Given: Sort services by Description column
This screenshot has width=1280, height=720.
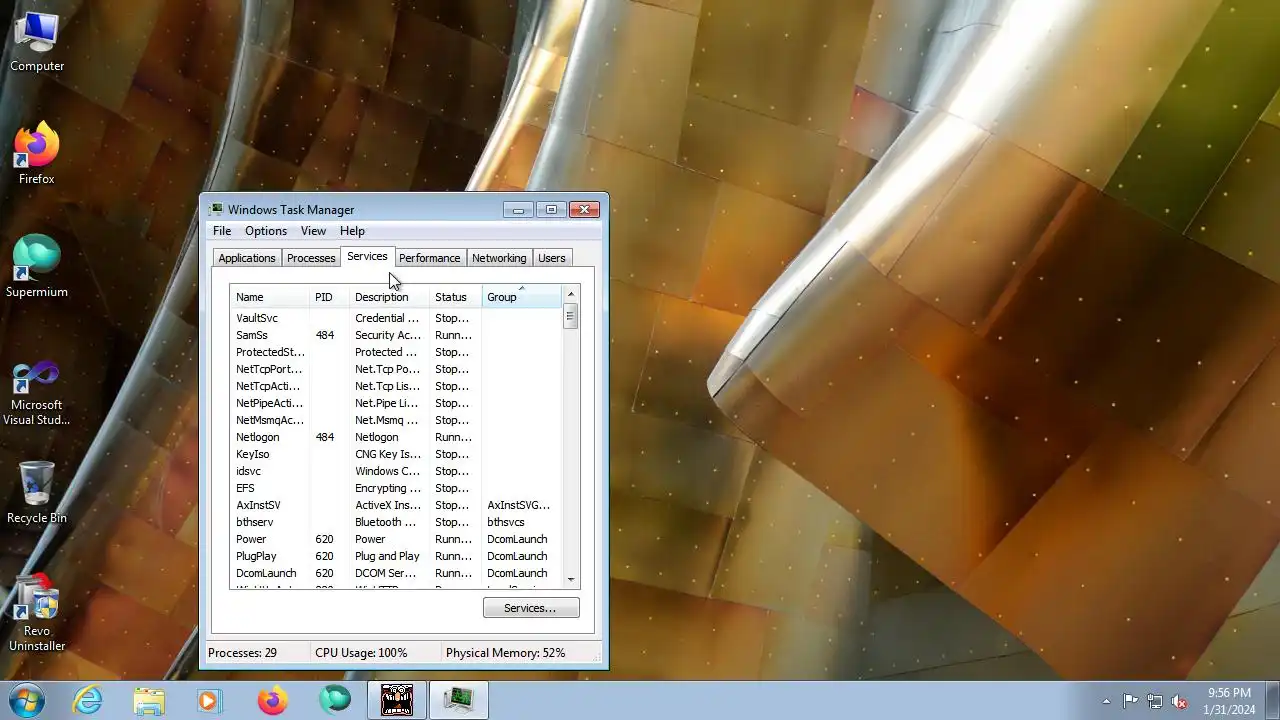Looking at the screenshot, I should (389, 297).
